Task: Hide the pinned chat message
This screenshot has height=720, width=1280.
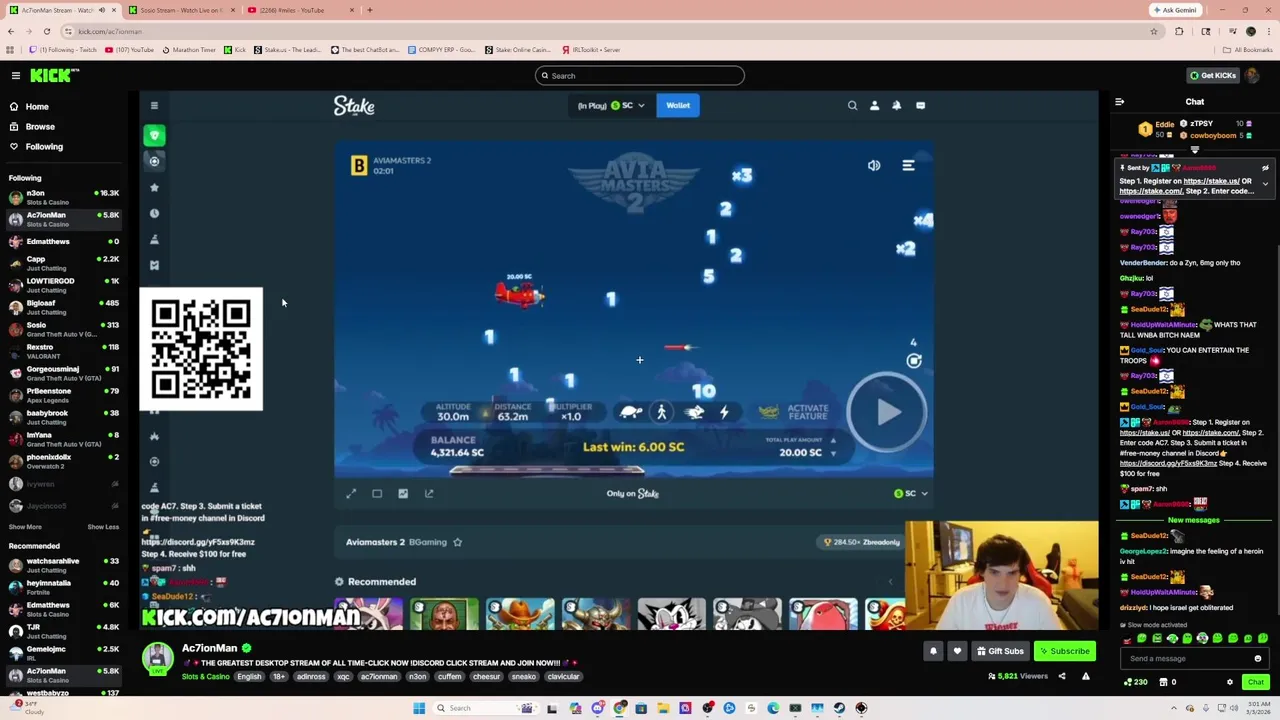Action: (1265, 168)
